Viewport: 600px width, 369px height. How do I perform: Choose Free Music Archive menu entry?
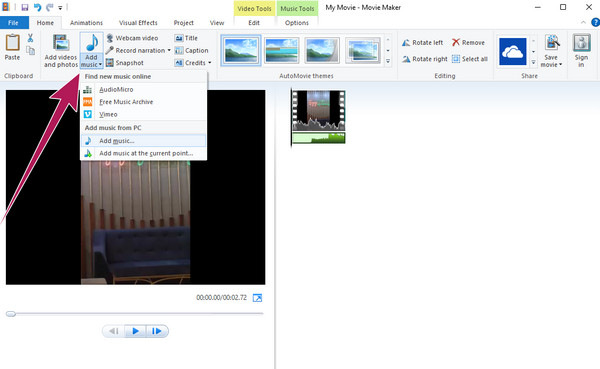click(x=143, y=102)
